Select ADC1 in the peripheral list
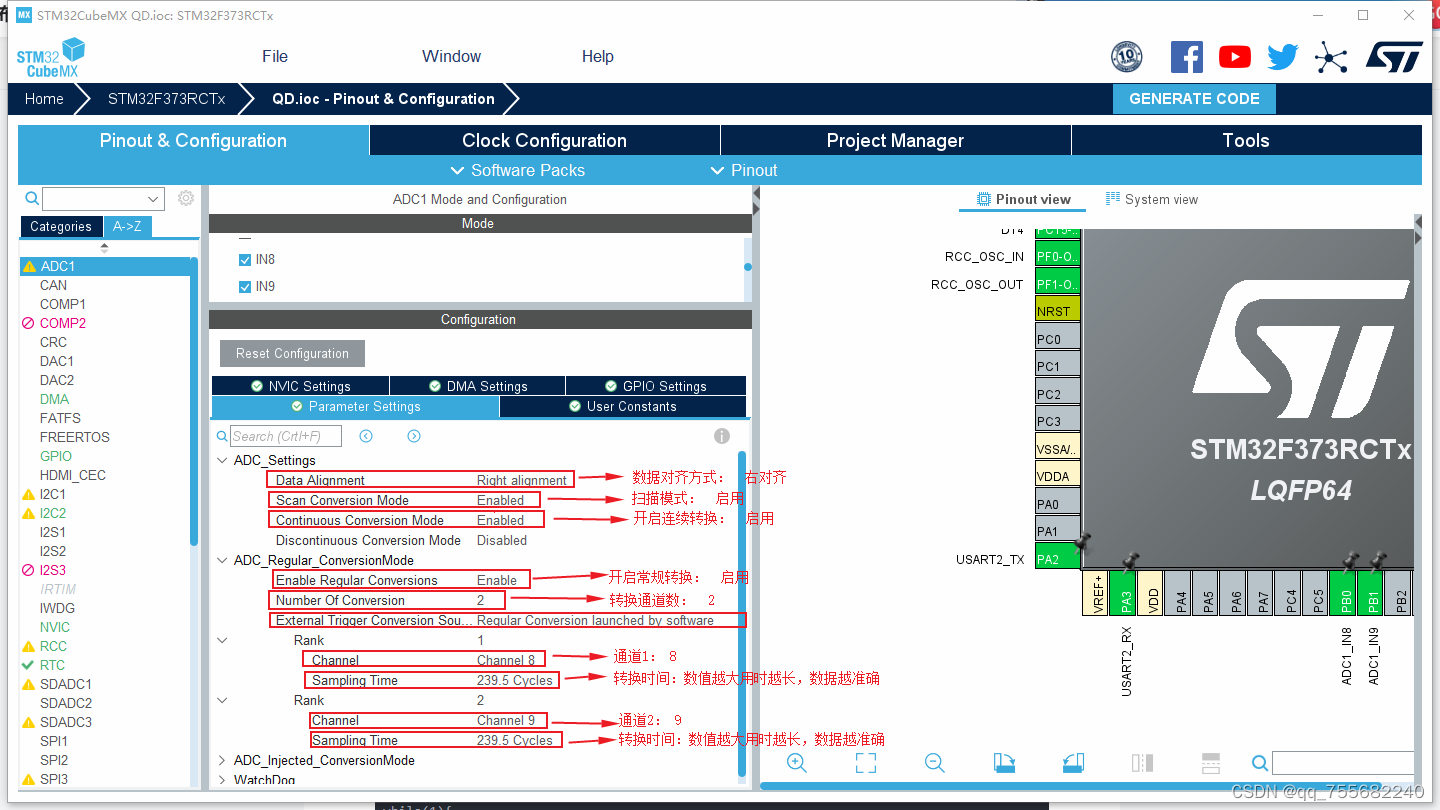1440x810 pixels. click(x=105, y=266)
